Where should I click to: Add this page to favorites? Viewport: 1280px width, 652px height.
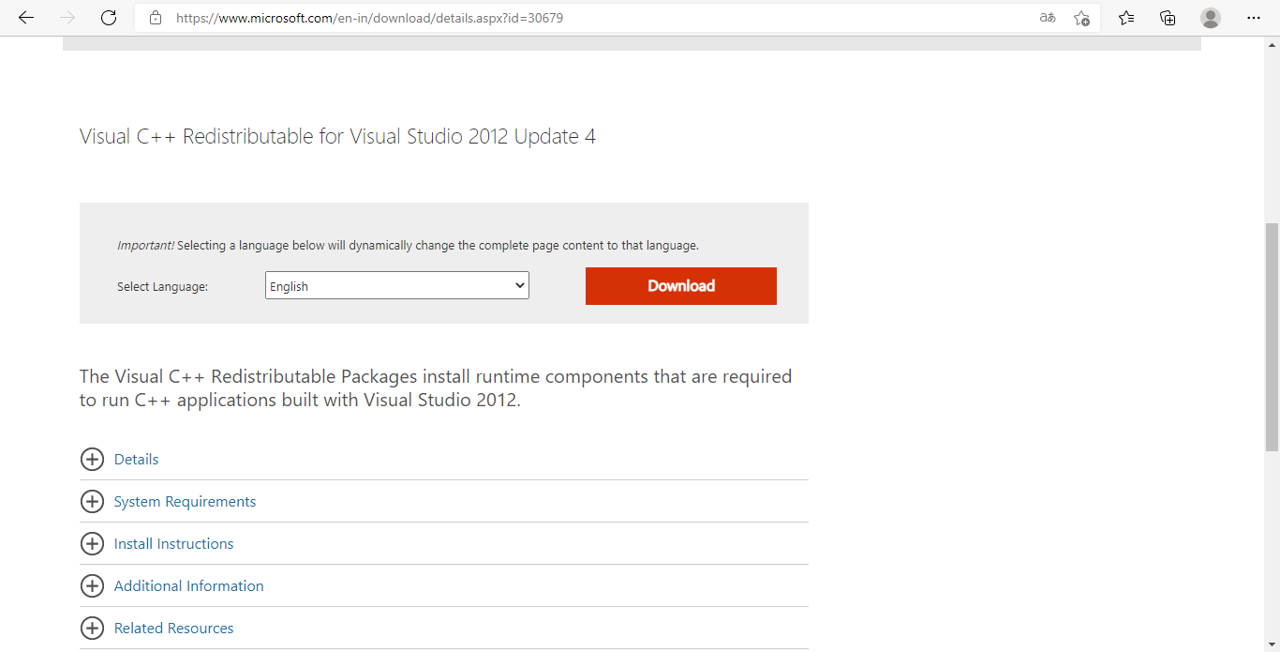pos(1081,18)
